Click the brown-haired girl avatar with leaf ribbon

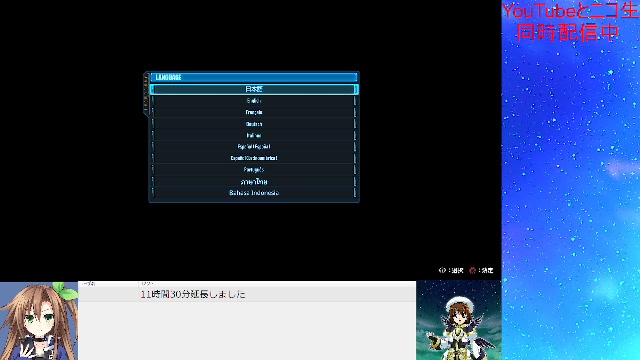(39, 321)
